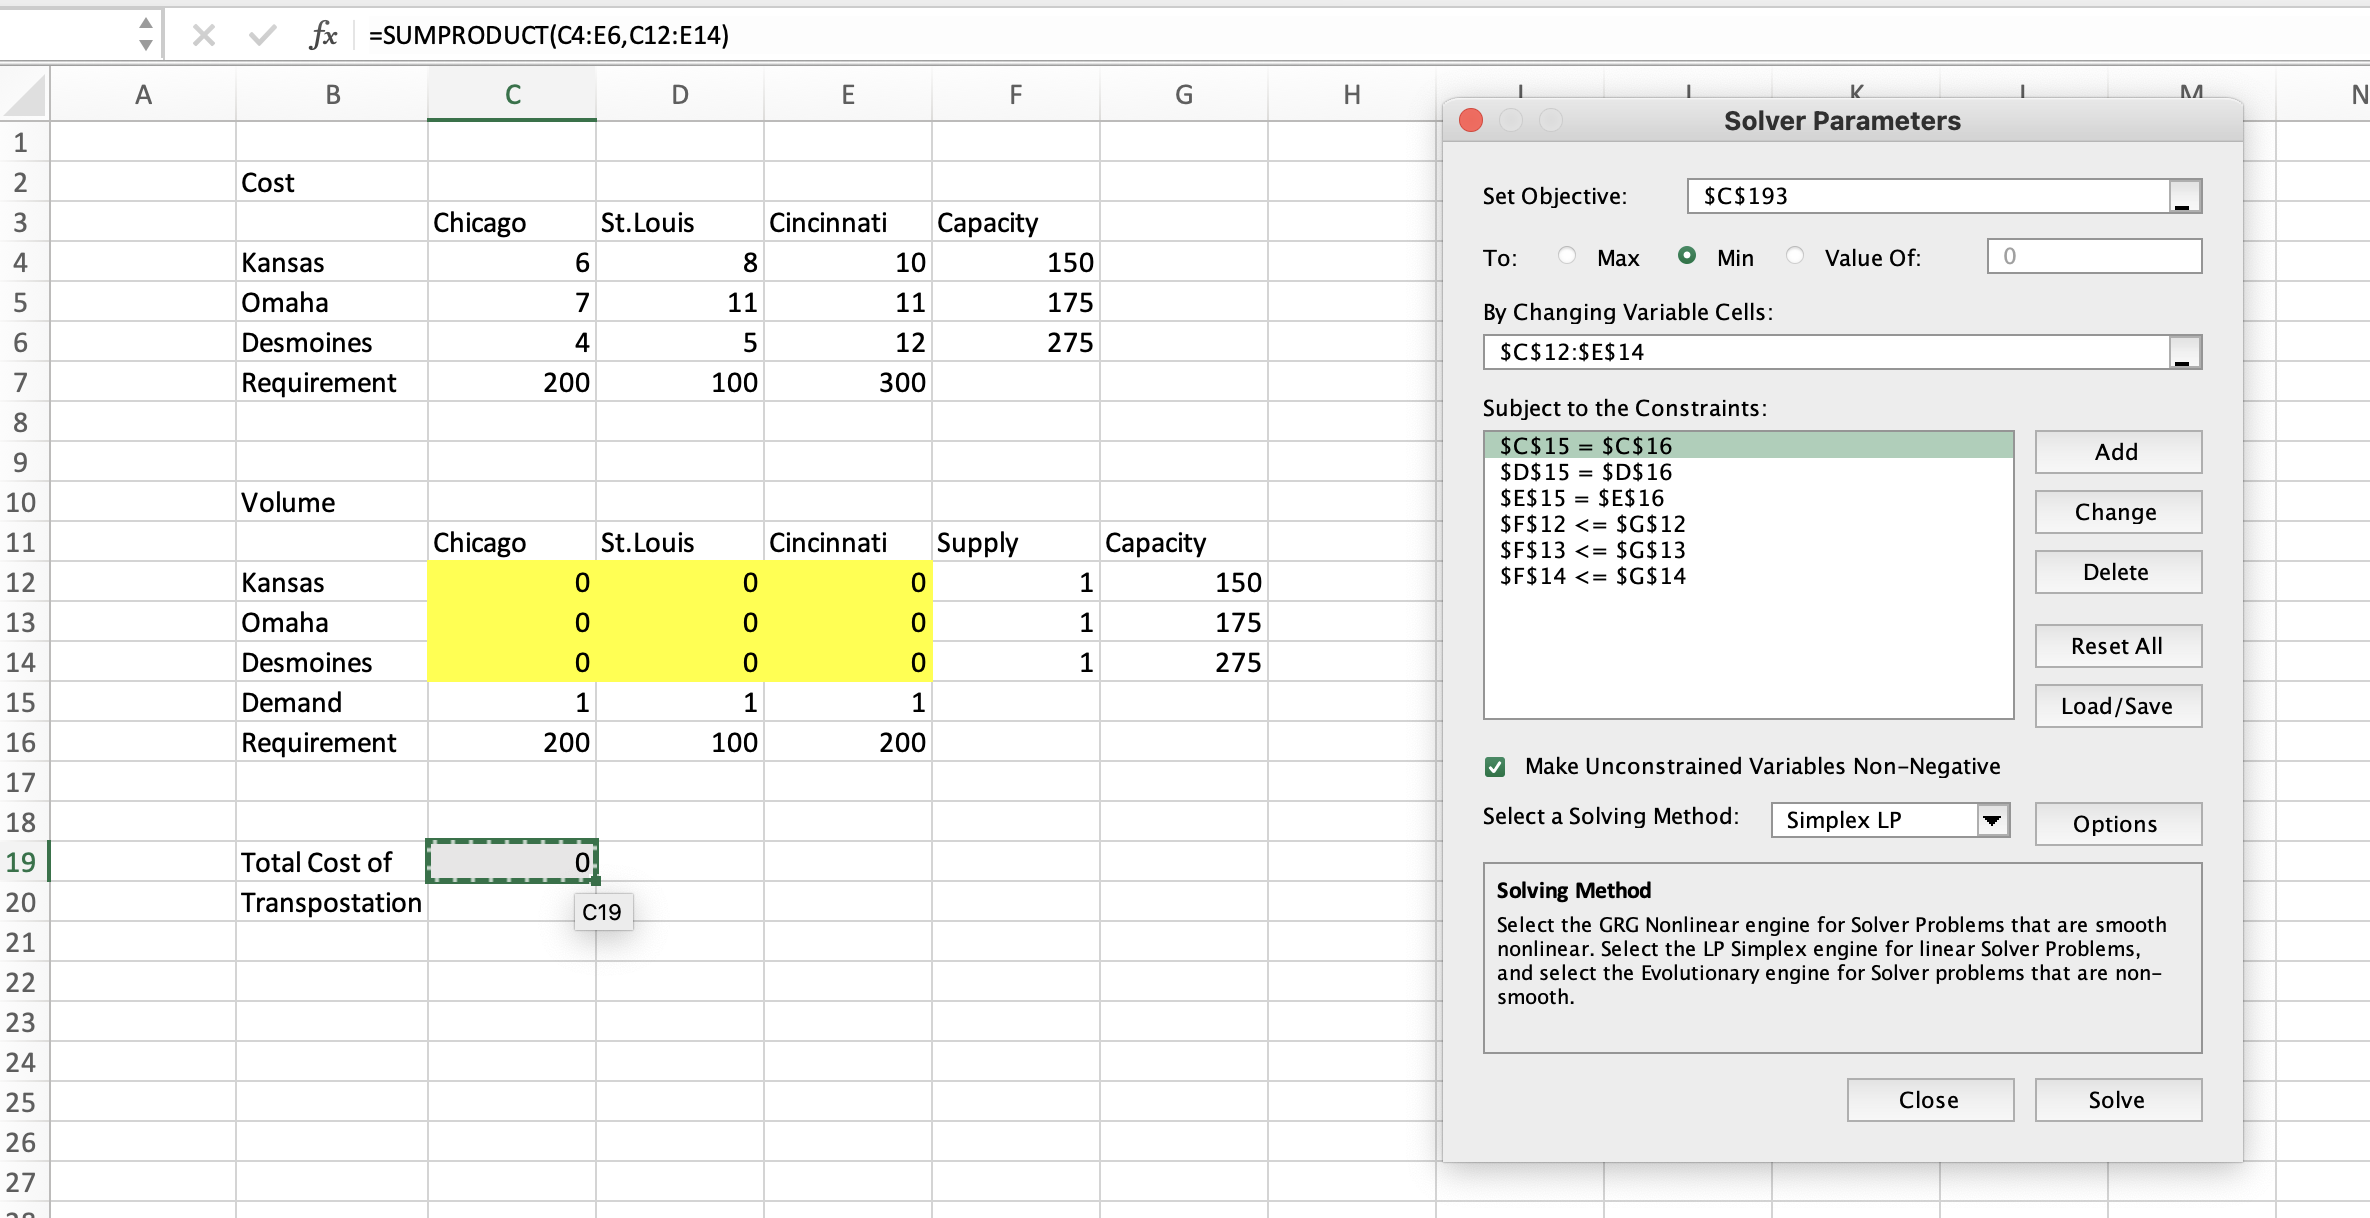Close Solver Parameters with red button

1471,121
